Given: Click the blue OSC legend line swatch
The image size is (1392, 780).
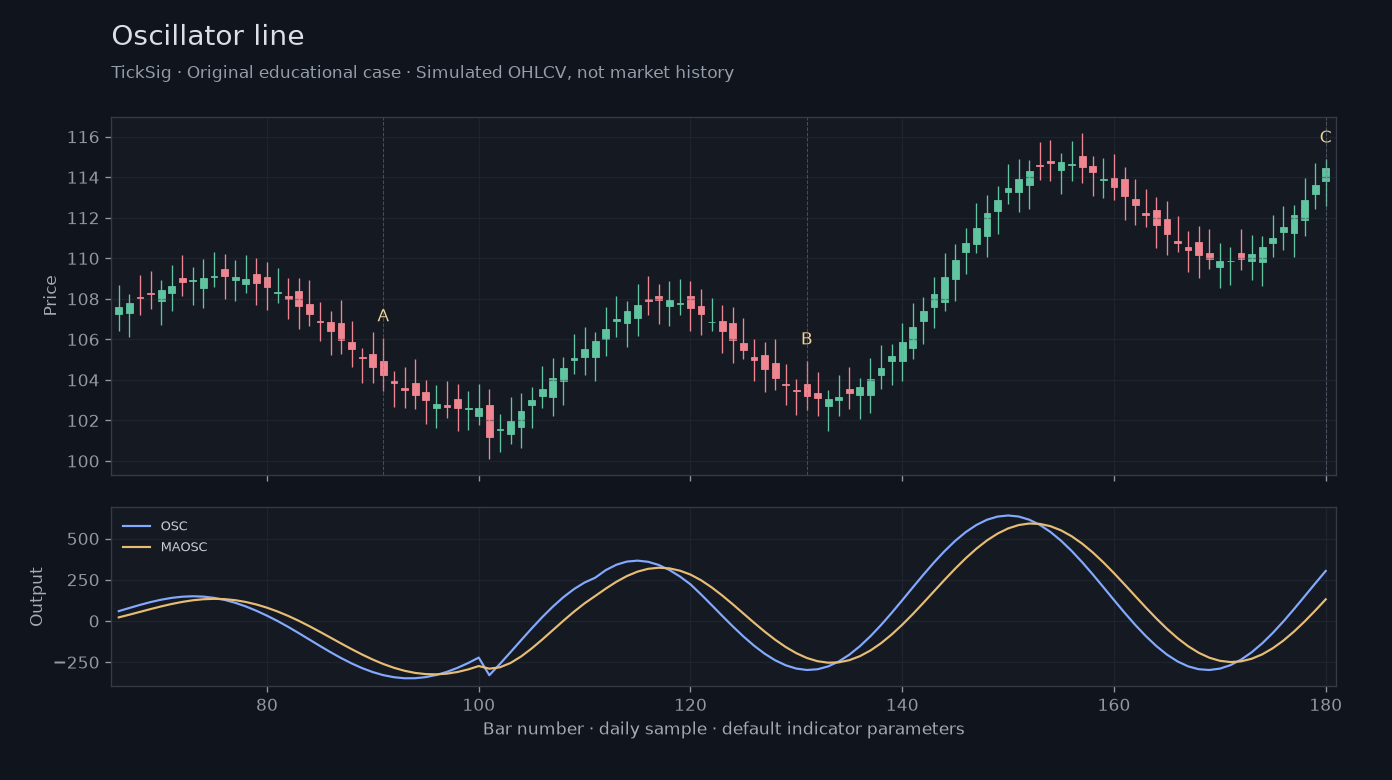Looking at the screenshot, I should tap(136, 526).
